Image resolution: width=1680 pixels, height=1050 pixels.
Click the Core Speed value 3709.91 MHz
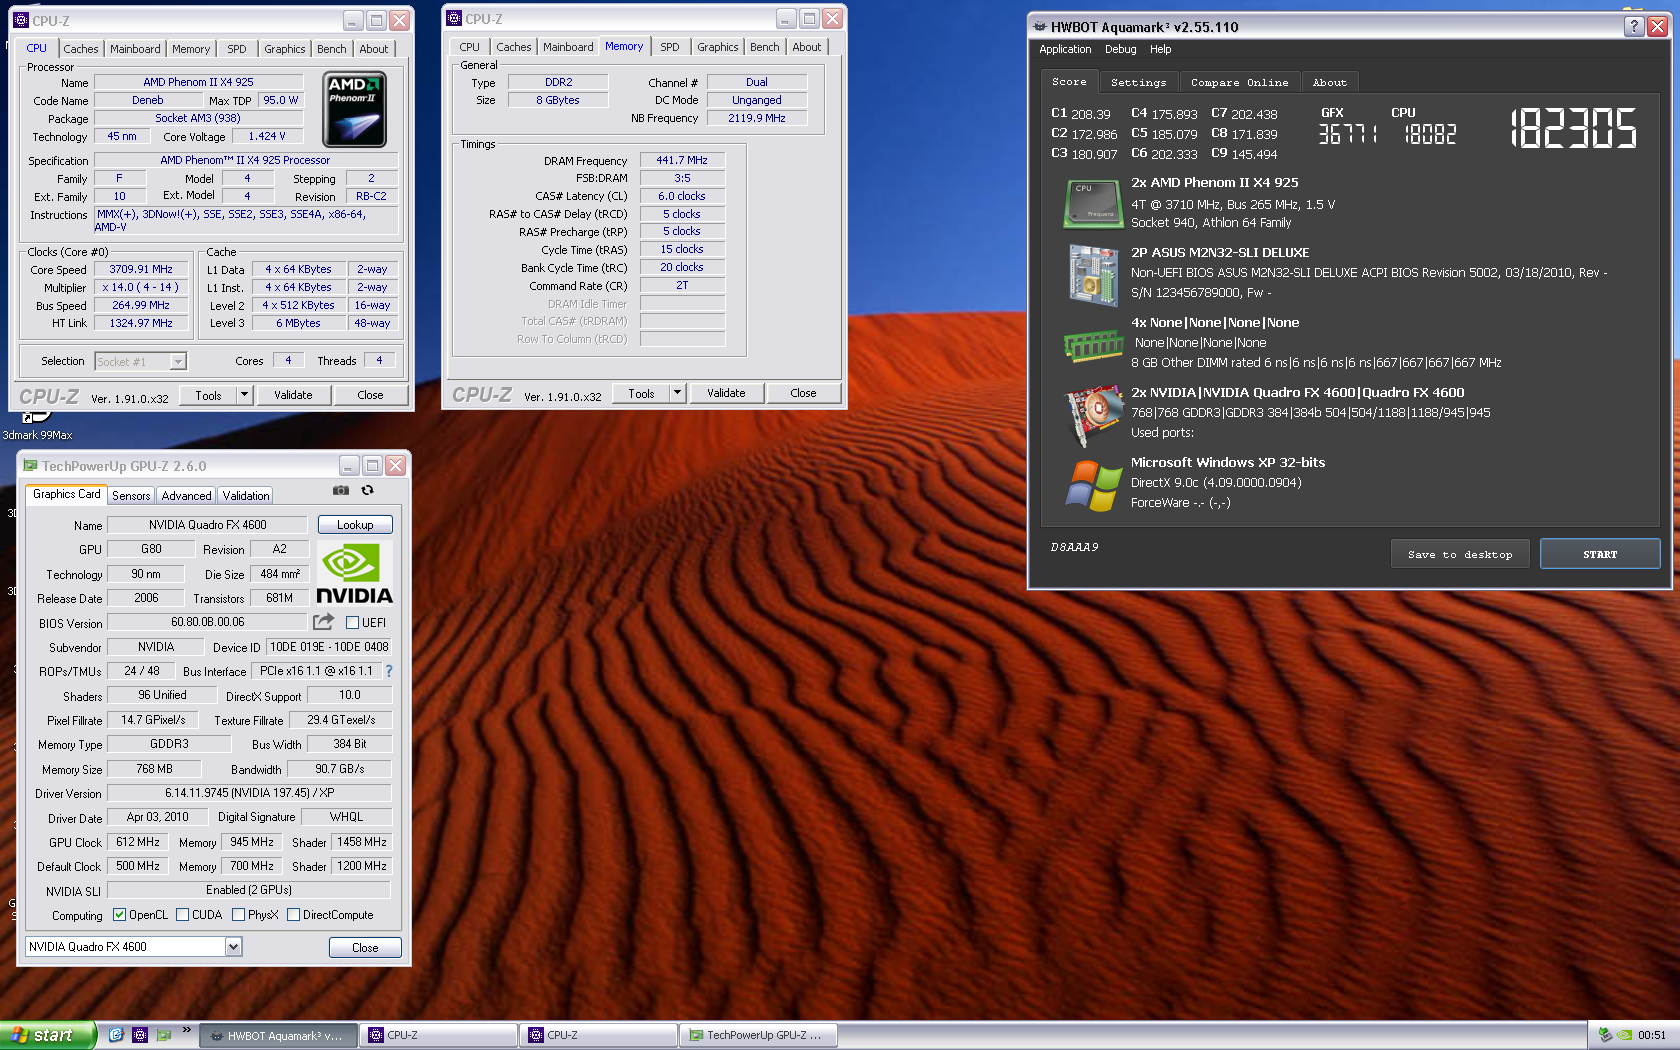tap(141, 270)
